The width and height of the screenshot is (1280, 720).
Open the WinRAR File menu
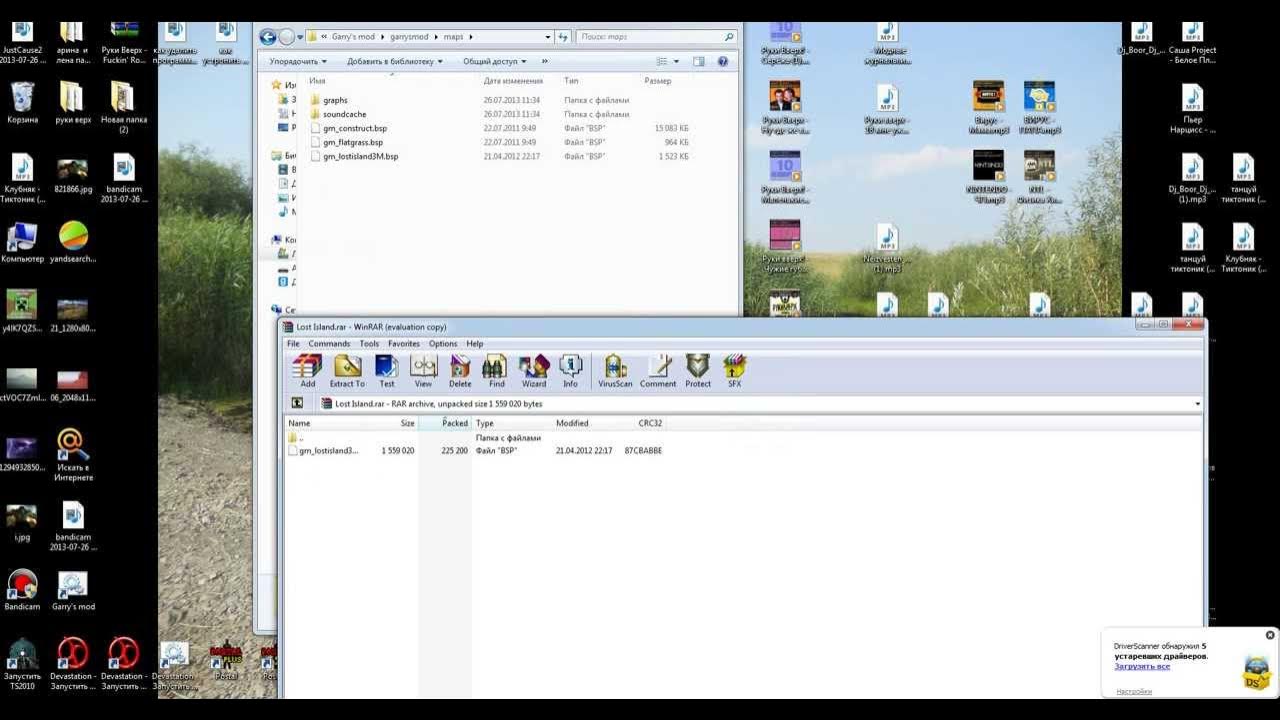point(294,344)
